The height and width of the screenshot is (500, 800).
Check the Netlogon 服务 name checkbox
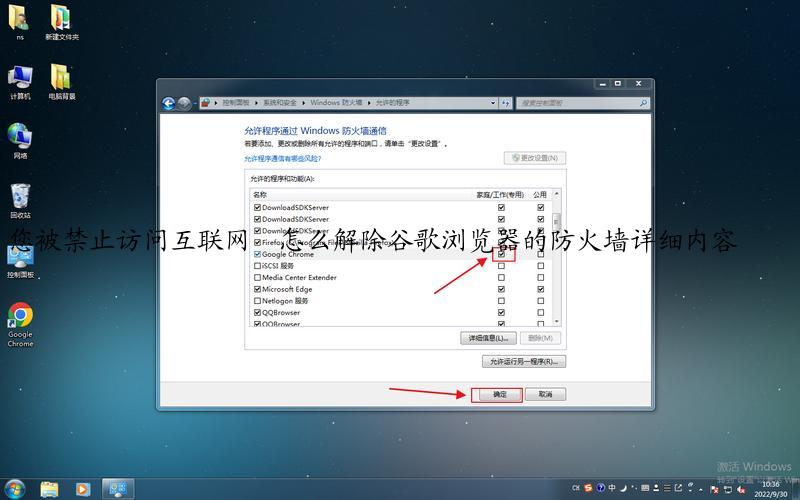[x=257, y=301]
